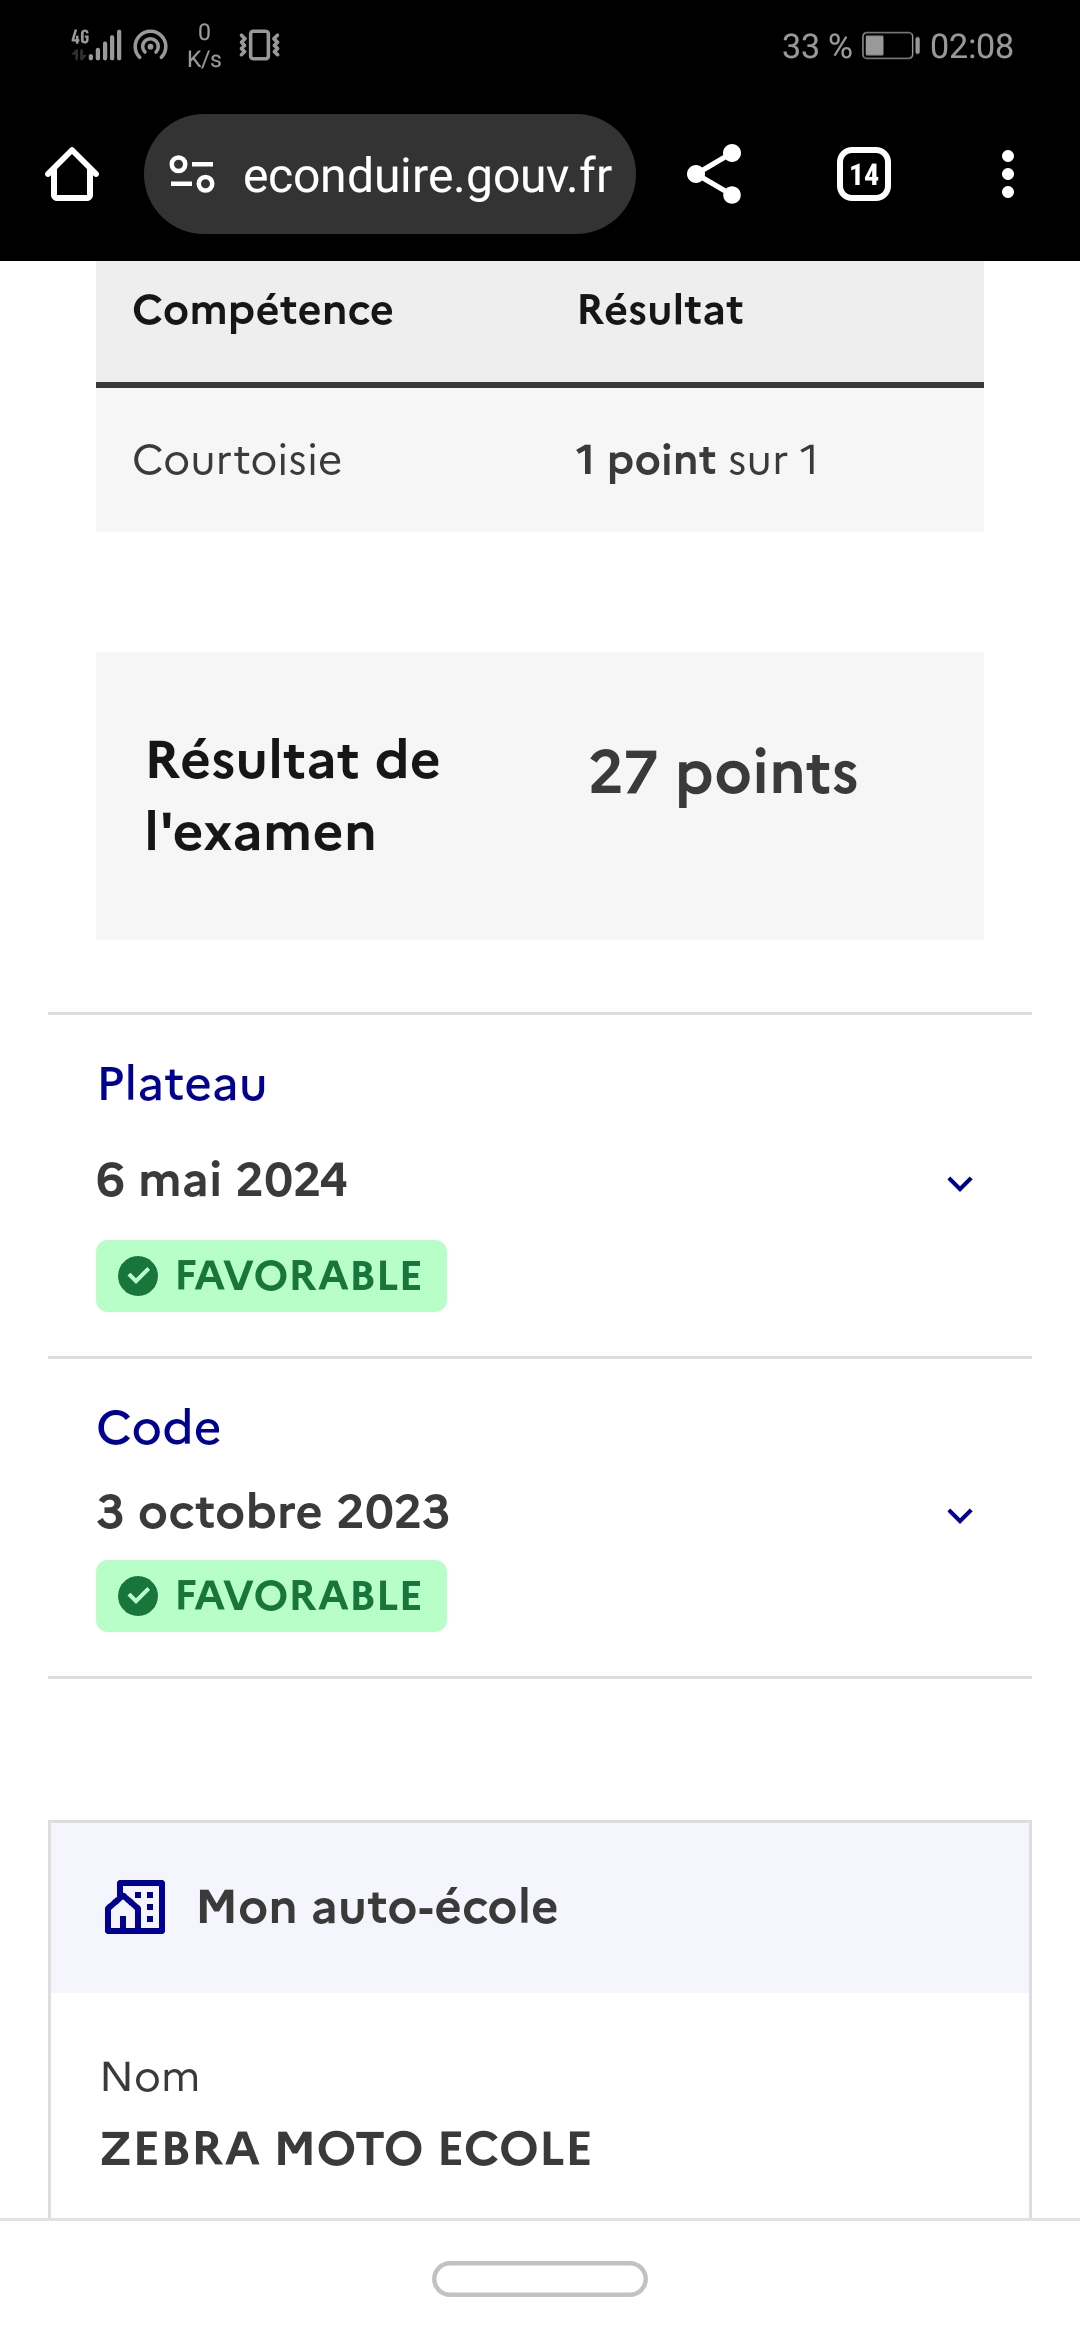The height and width of the screenshot is (2340, 1080).
Task: Tap the bottom navigation gesture pill
Action: click(540, 2279)
